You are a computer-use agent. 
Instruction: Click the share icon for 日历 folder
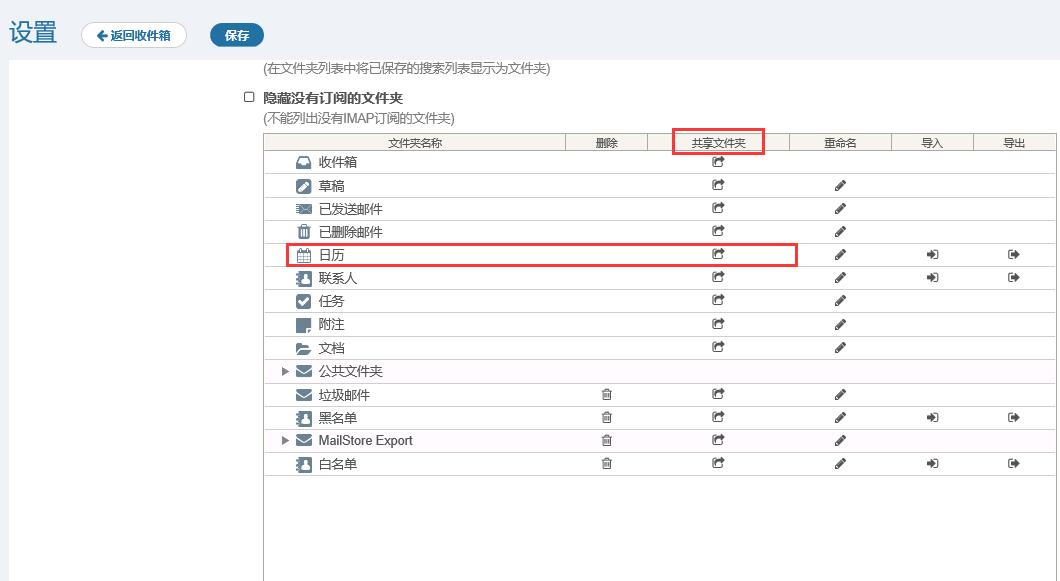[718, 254]
